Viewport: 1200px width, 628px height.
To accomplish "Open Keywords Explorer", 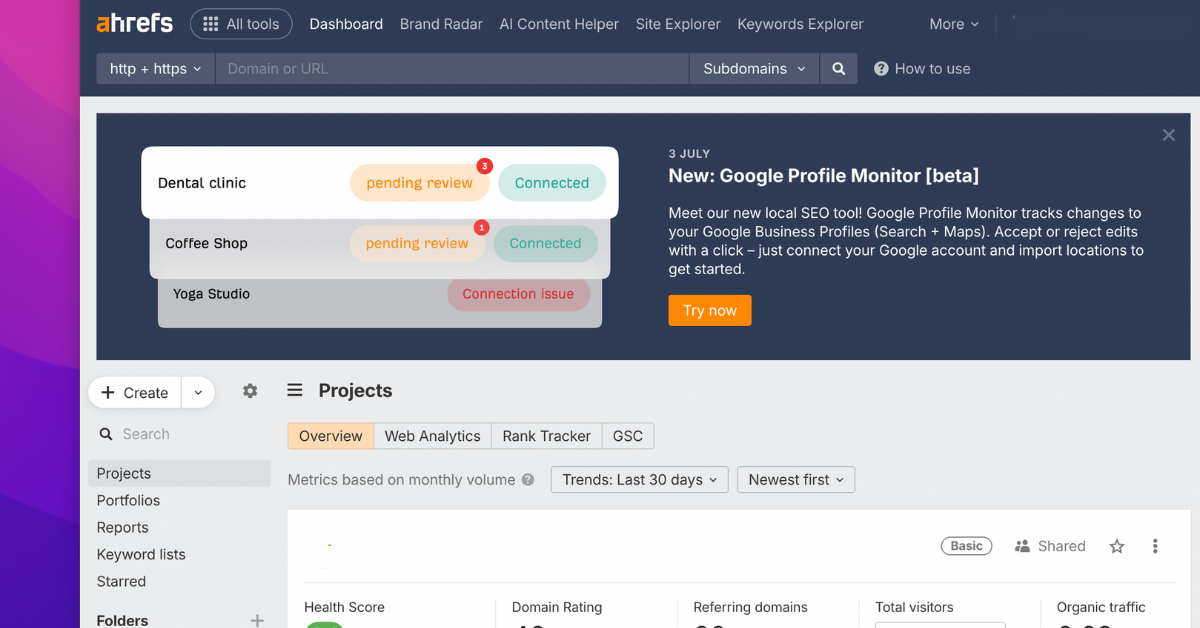I will point(800,24).
